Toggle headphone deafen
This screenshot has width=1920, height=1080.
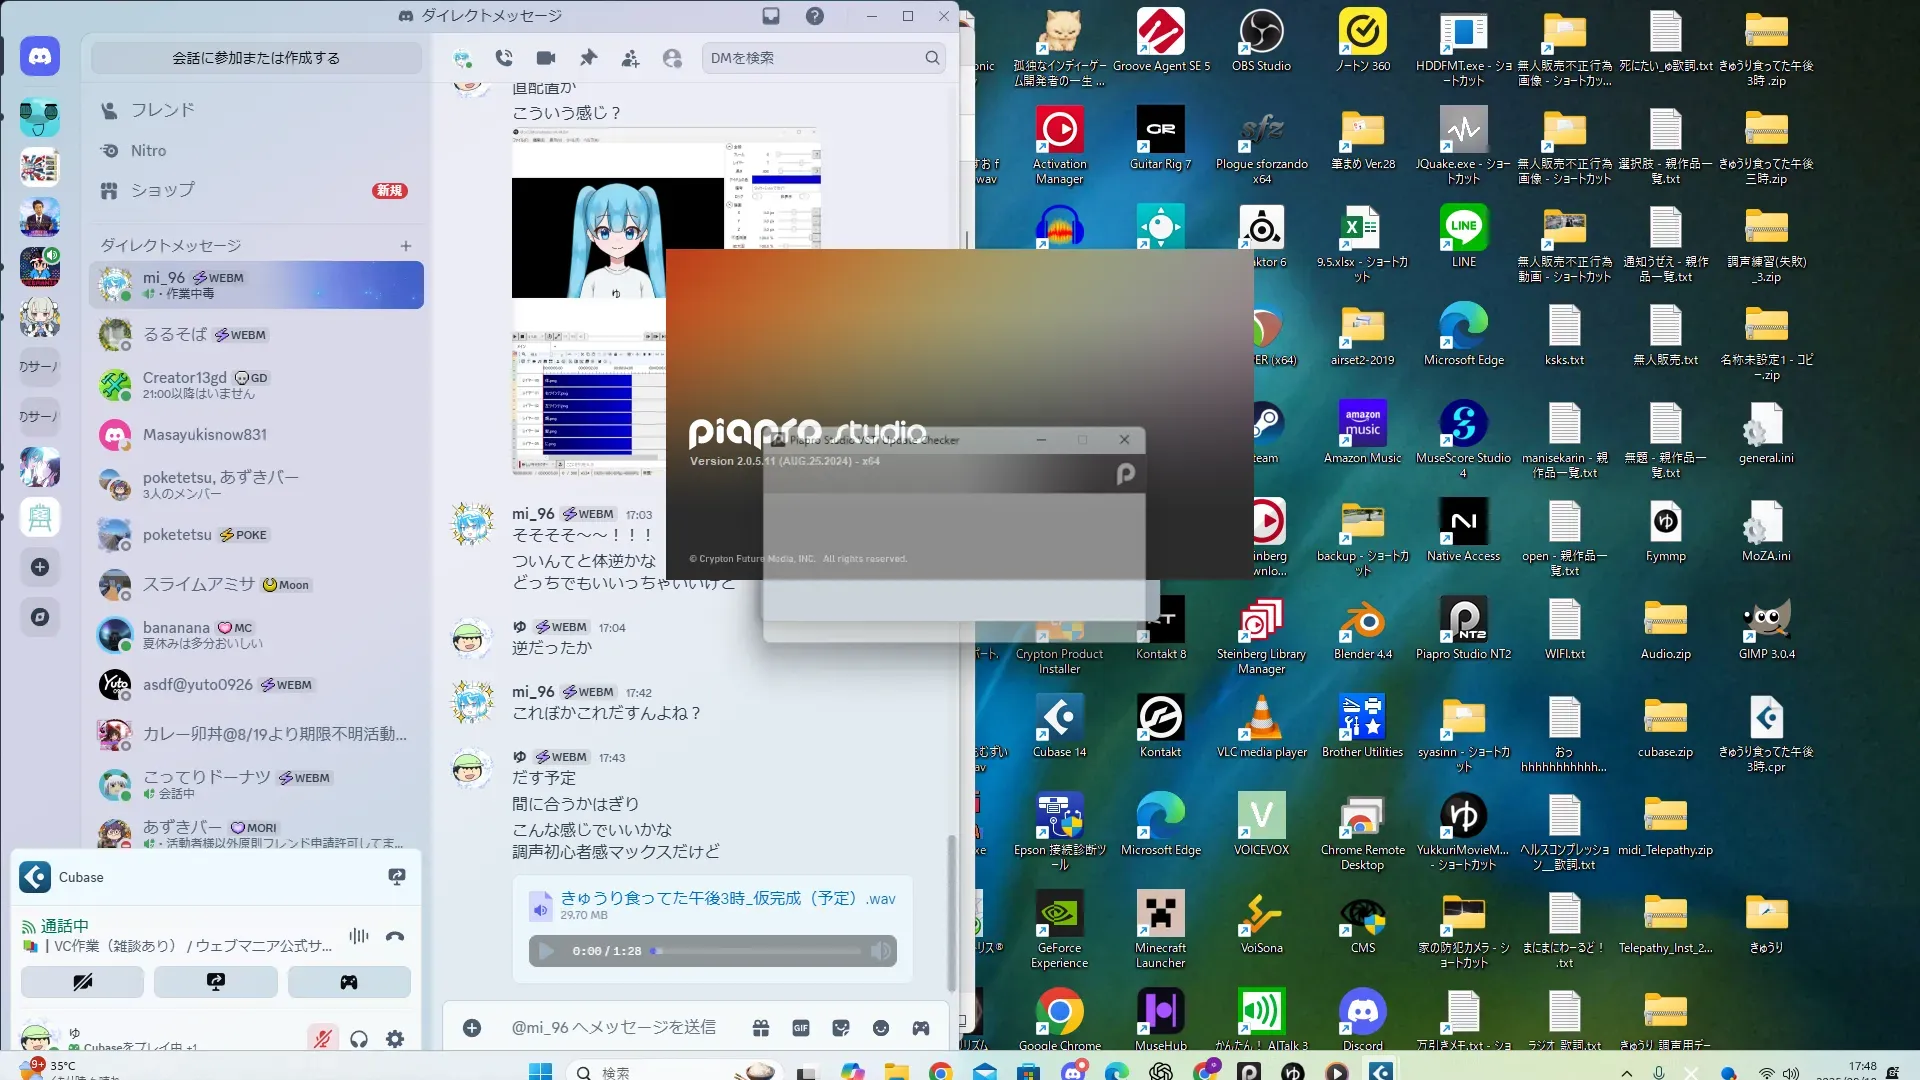359,1039
